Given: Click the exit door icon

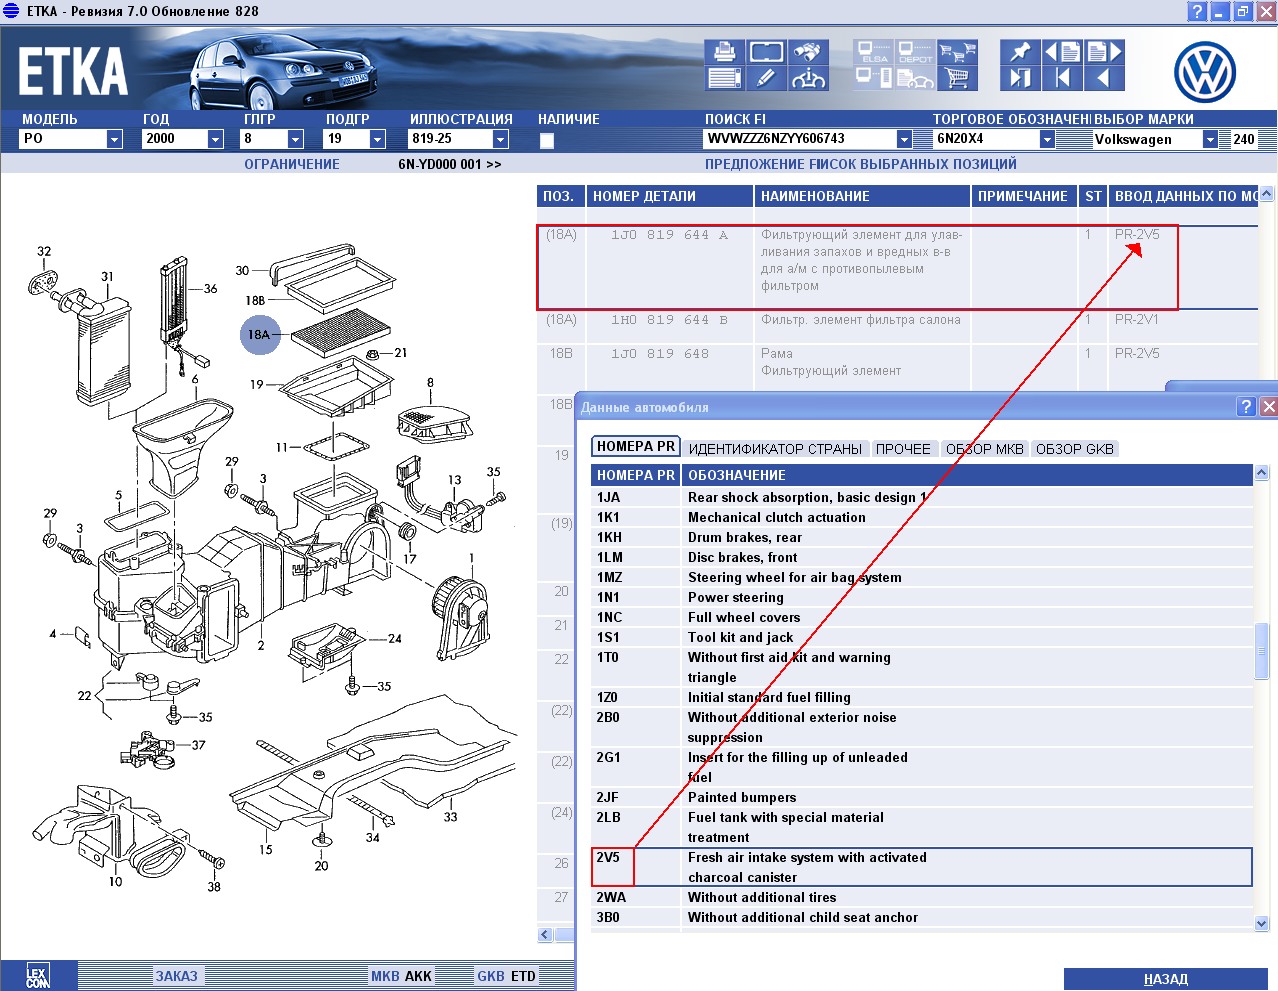Looking at the screenshot, I should pyautogui.click(x=1020, y=78).
